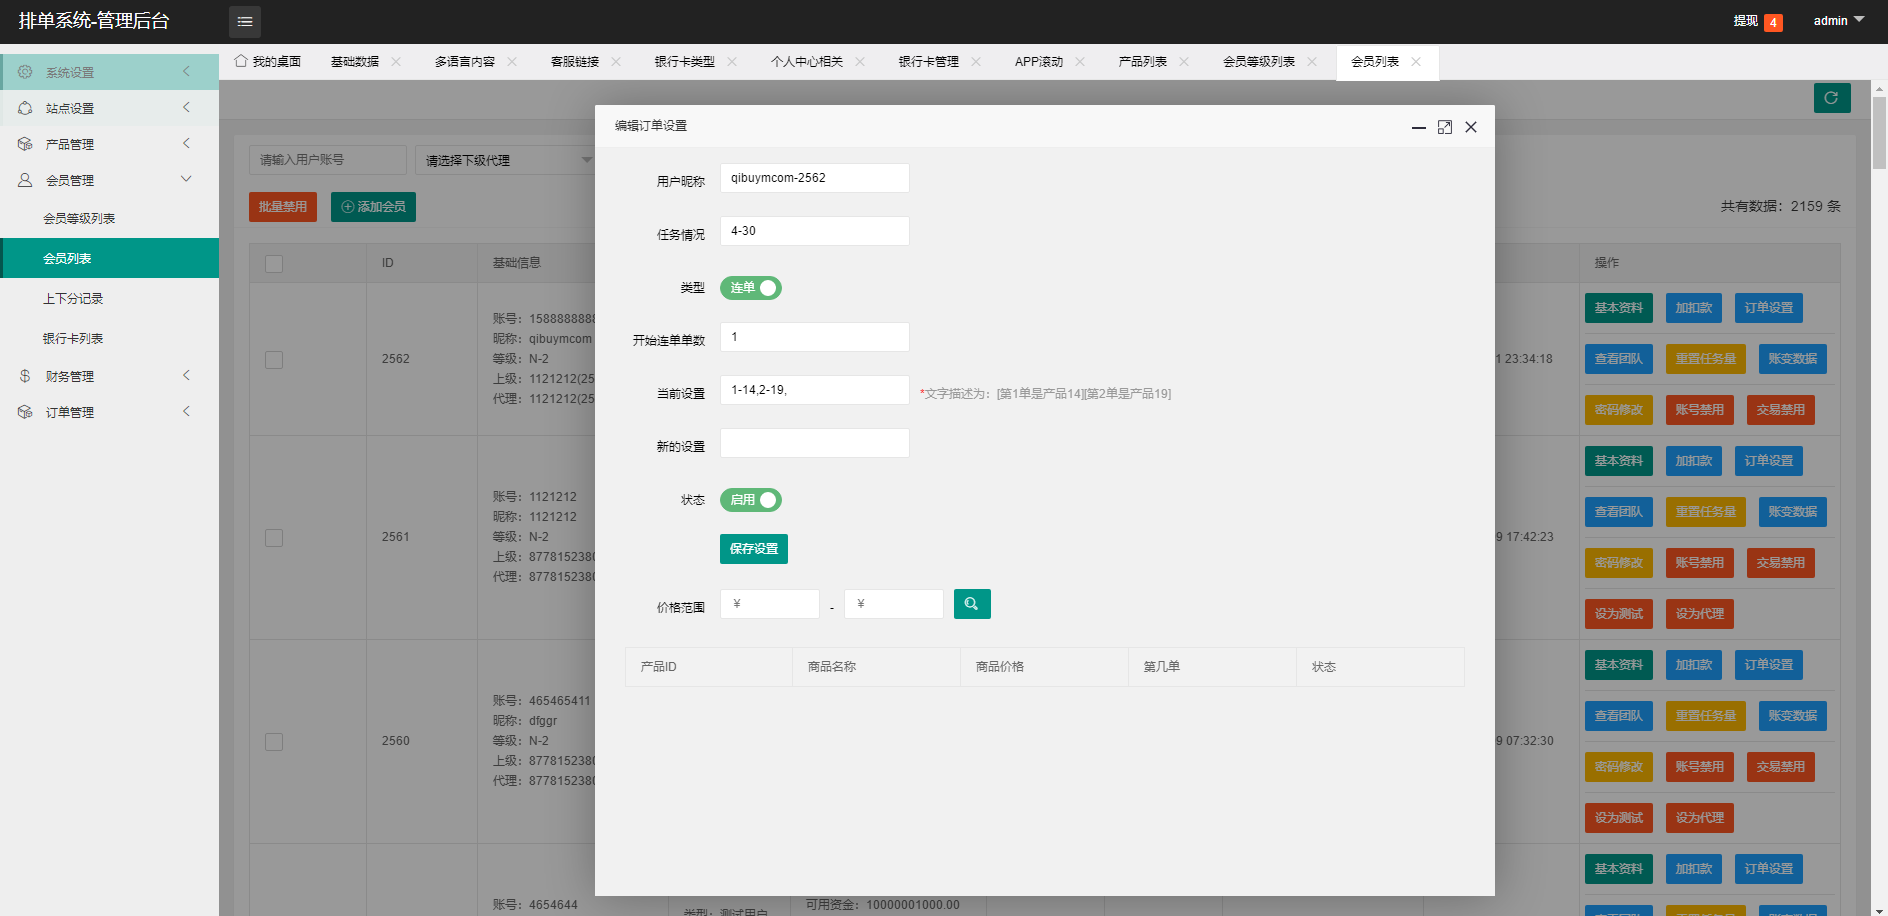Close the 产品列表 tab via X icon
The height and width of the screenshot is (916, 1888).
[1184, 62]
